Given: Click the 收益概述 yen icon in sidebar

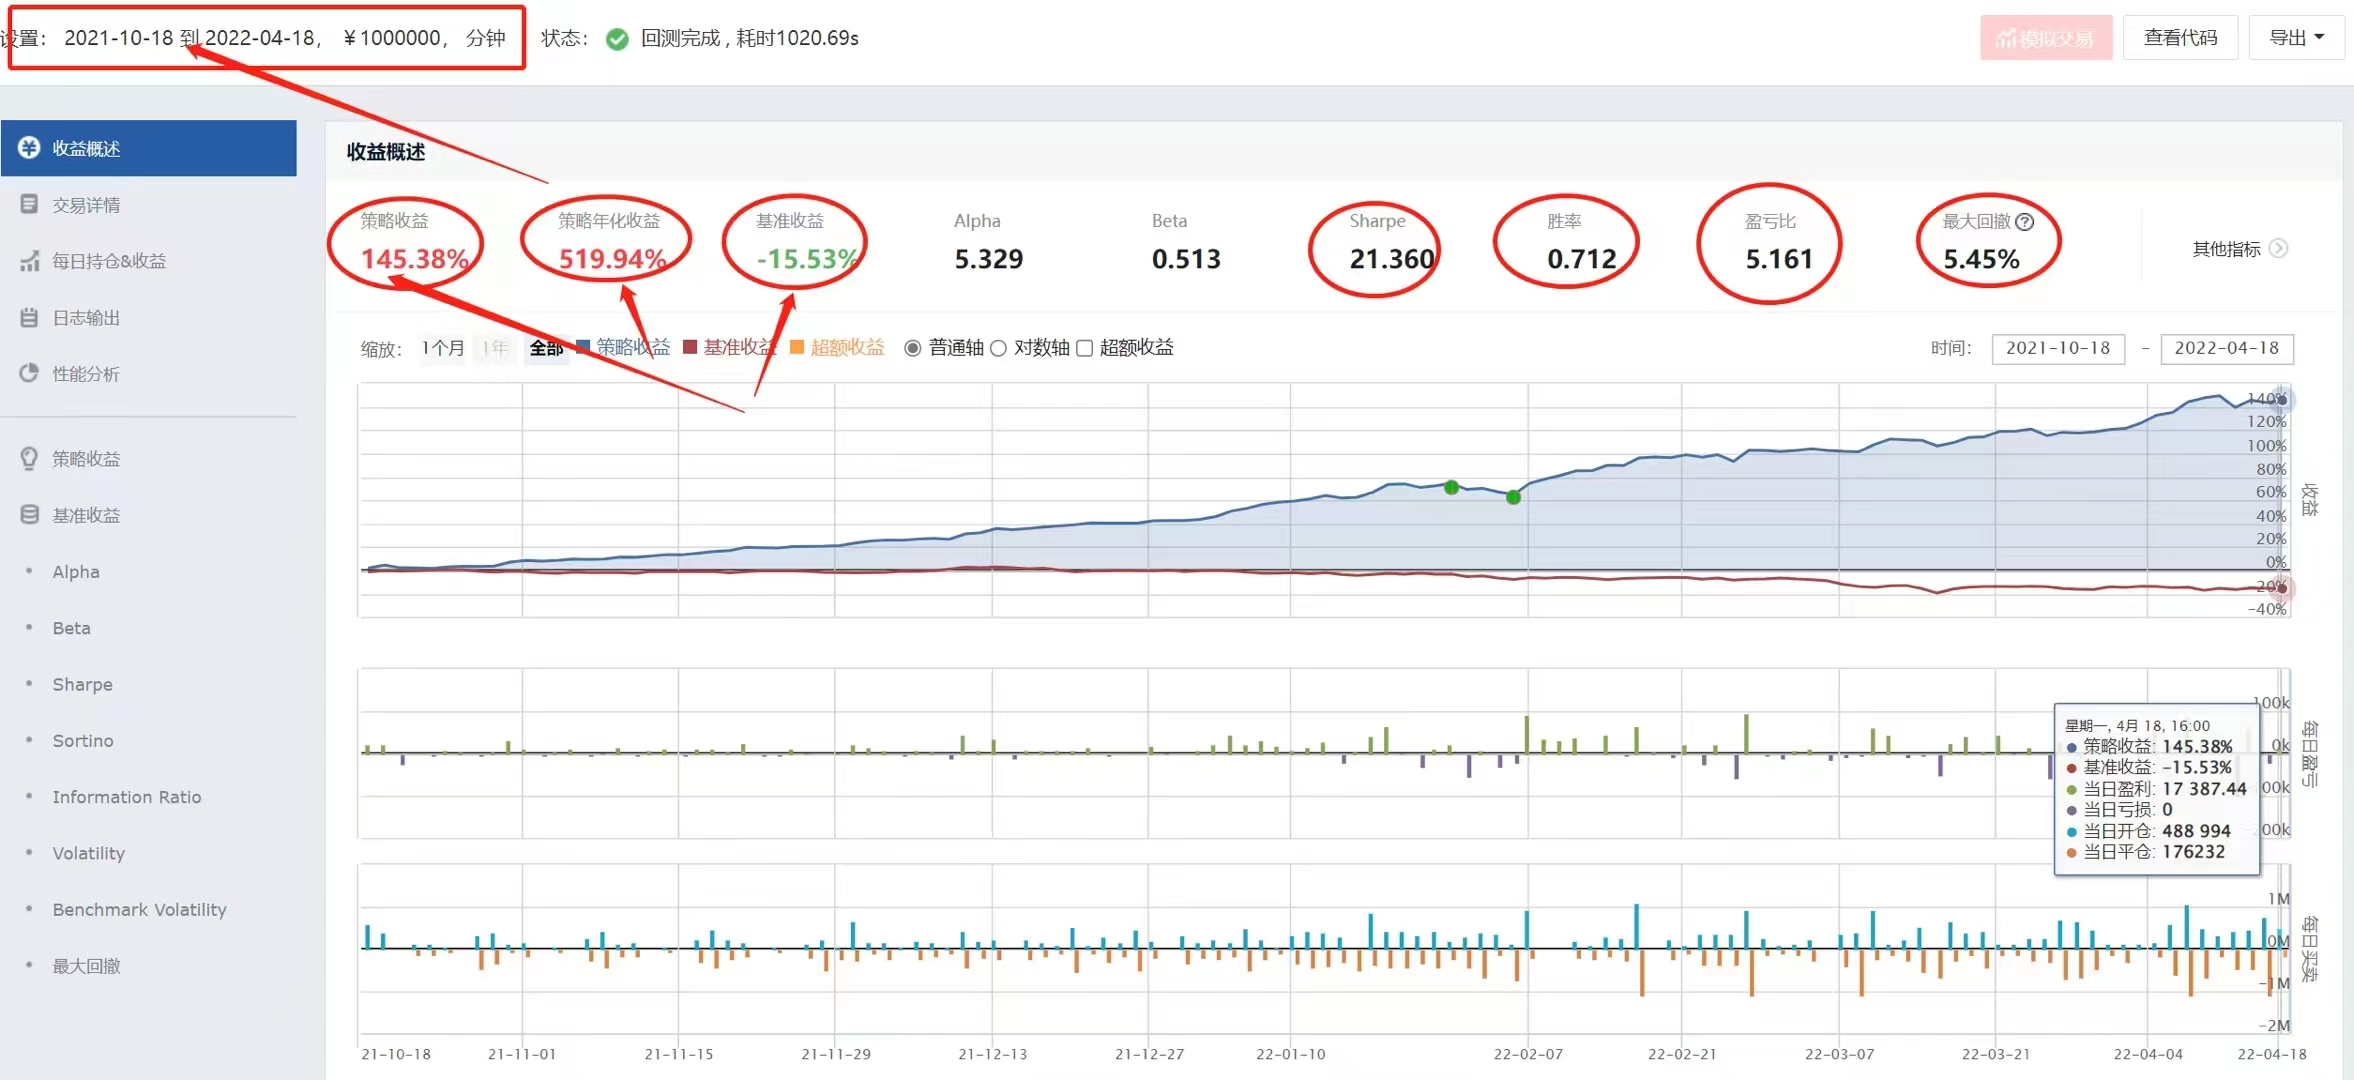Looking at the screenshot, I should (29, 148).
